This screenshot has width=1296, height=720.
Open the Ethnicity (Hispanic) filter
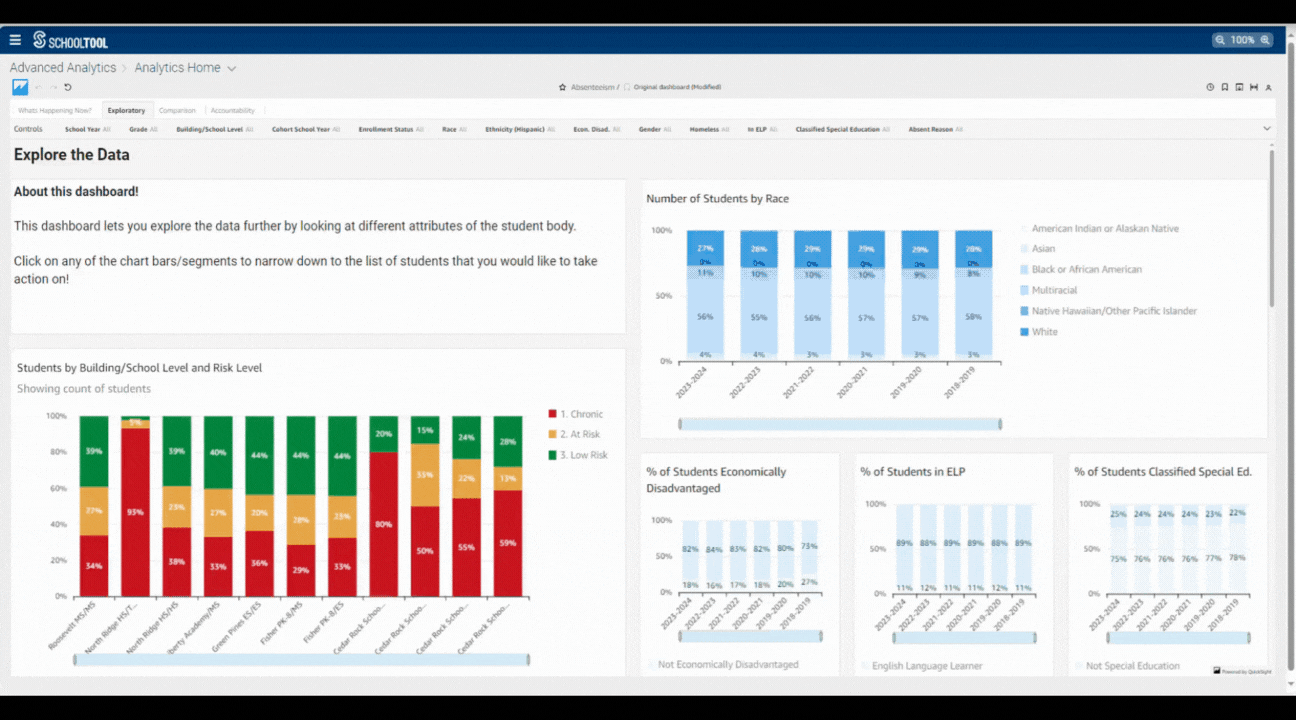[520, 129]
